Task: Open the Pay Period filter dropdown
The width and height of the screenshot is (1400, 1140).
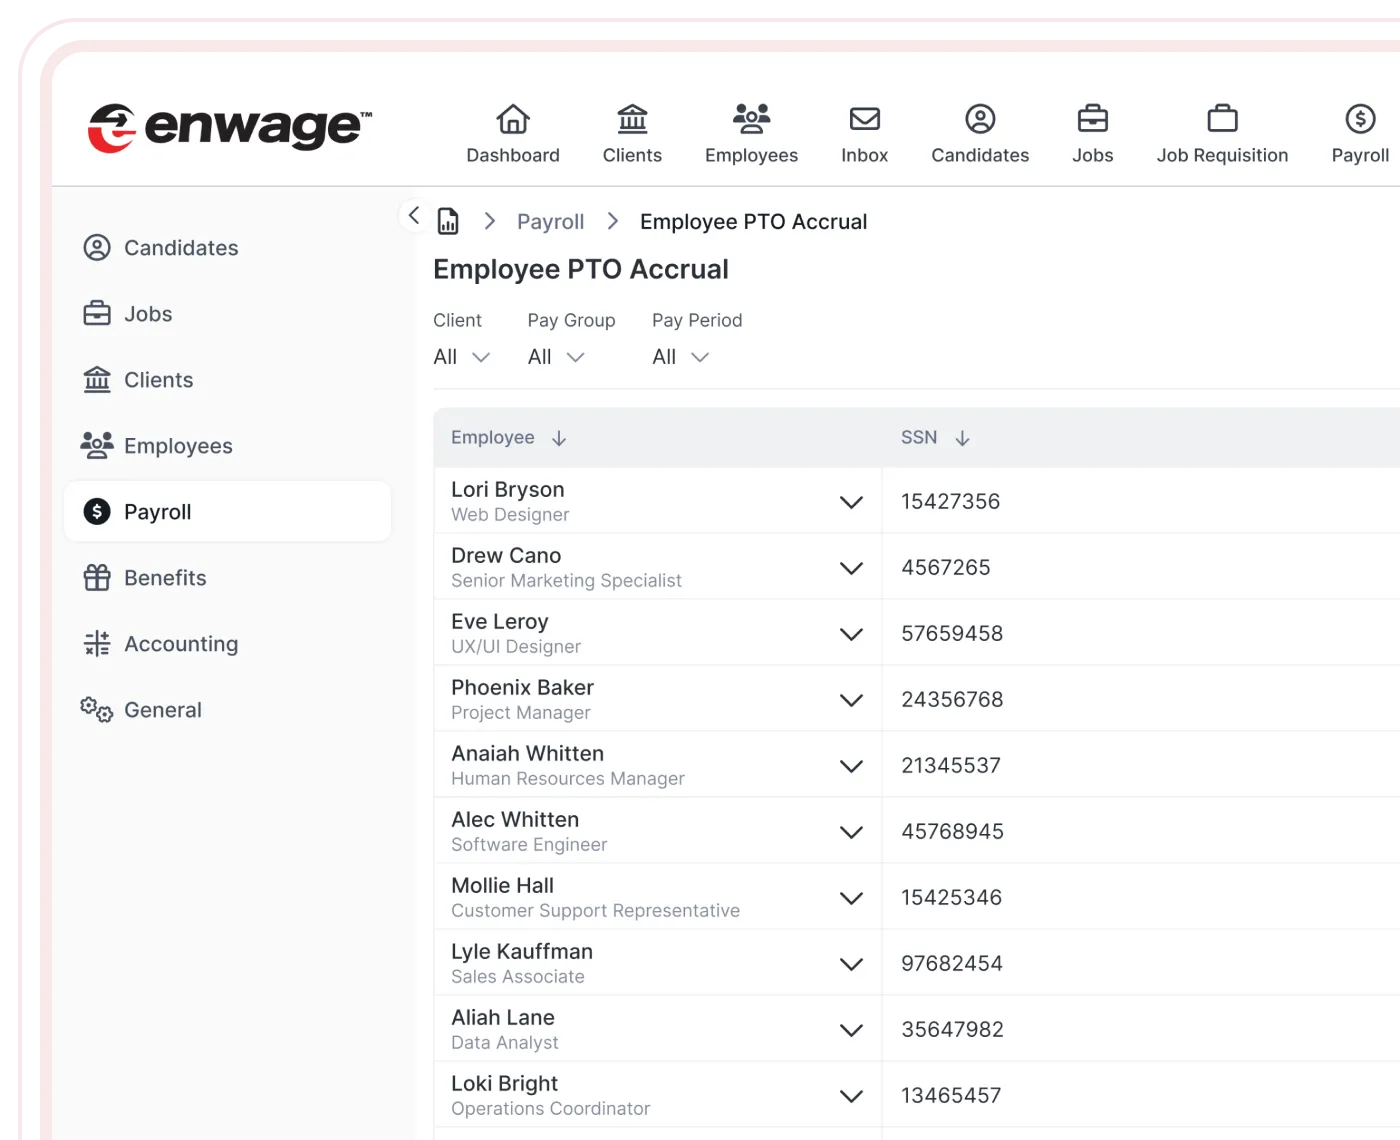Action: [x=680, y=357]
